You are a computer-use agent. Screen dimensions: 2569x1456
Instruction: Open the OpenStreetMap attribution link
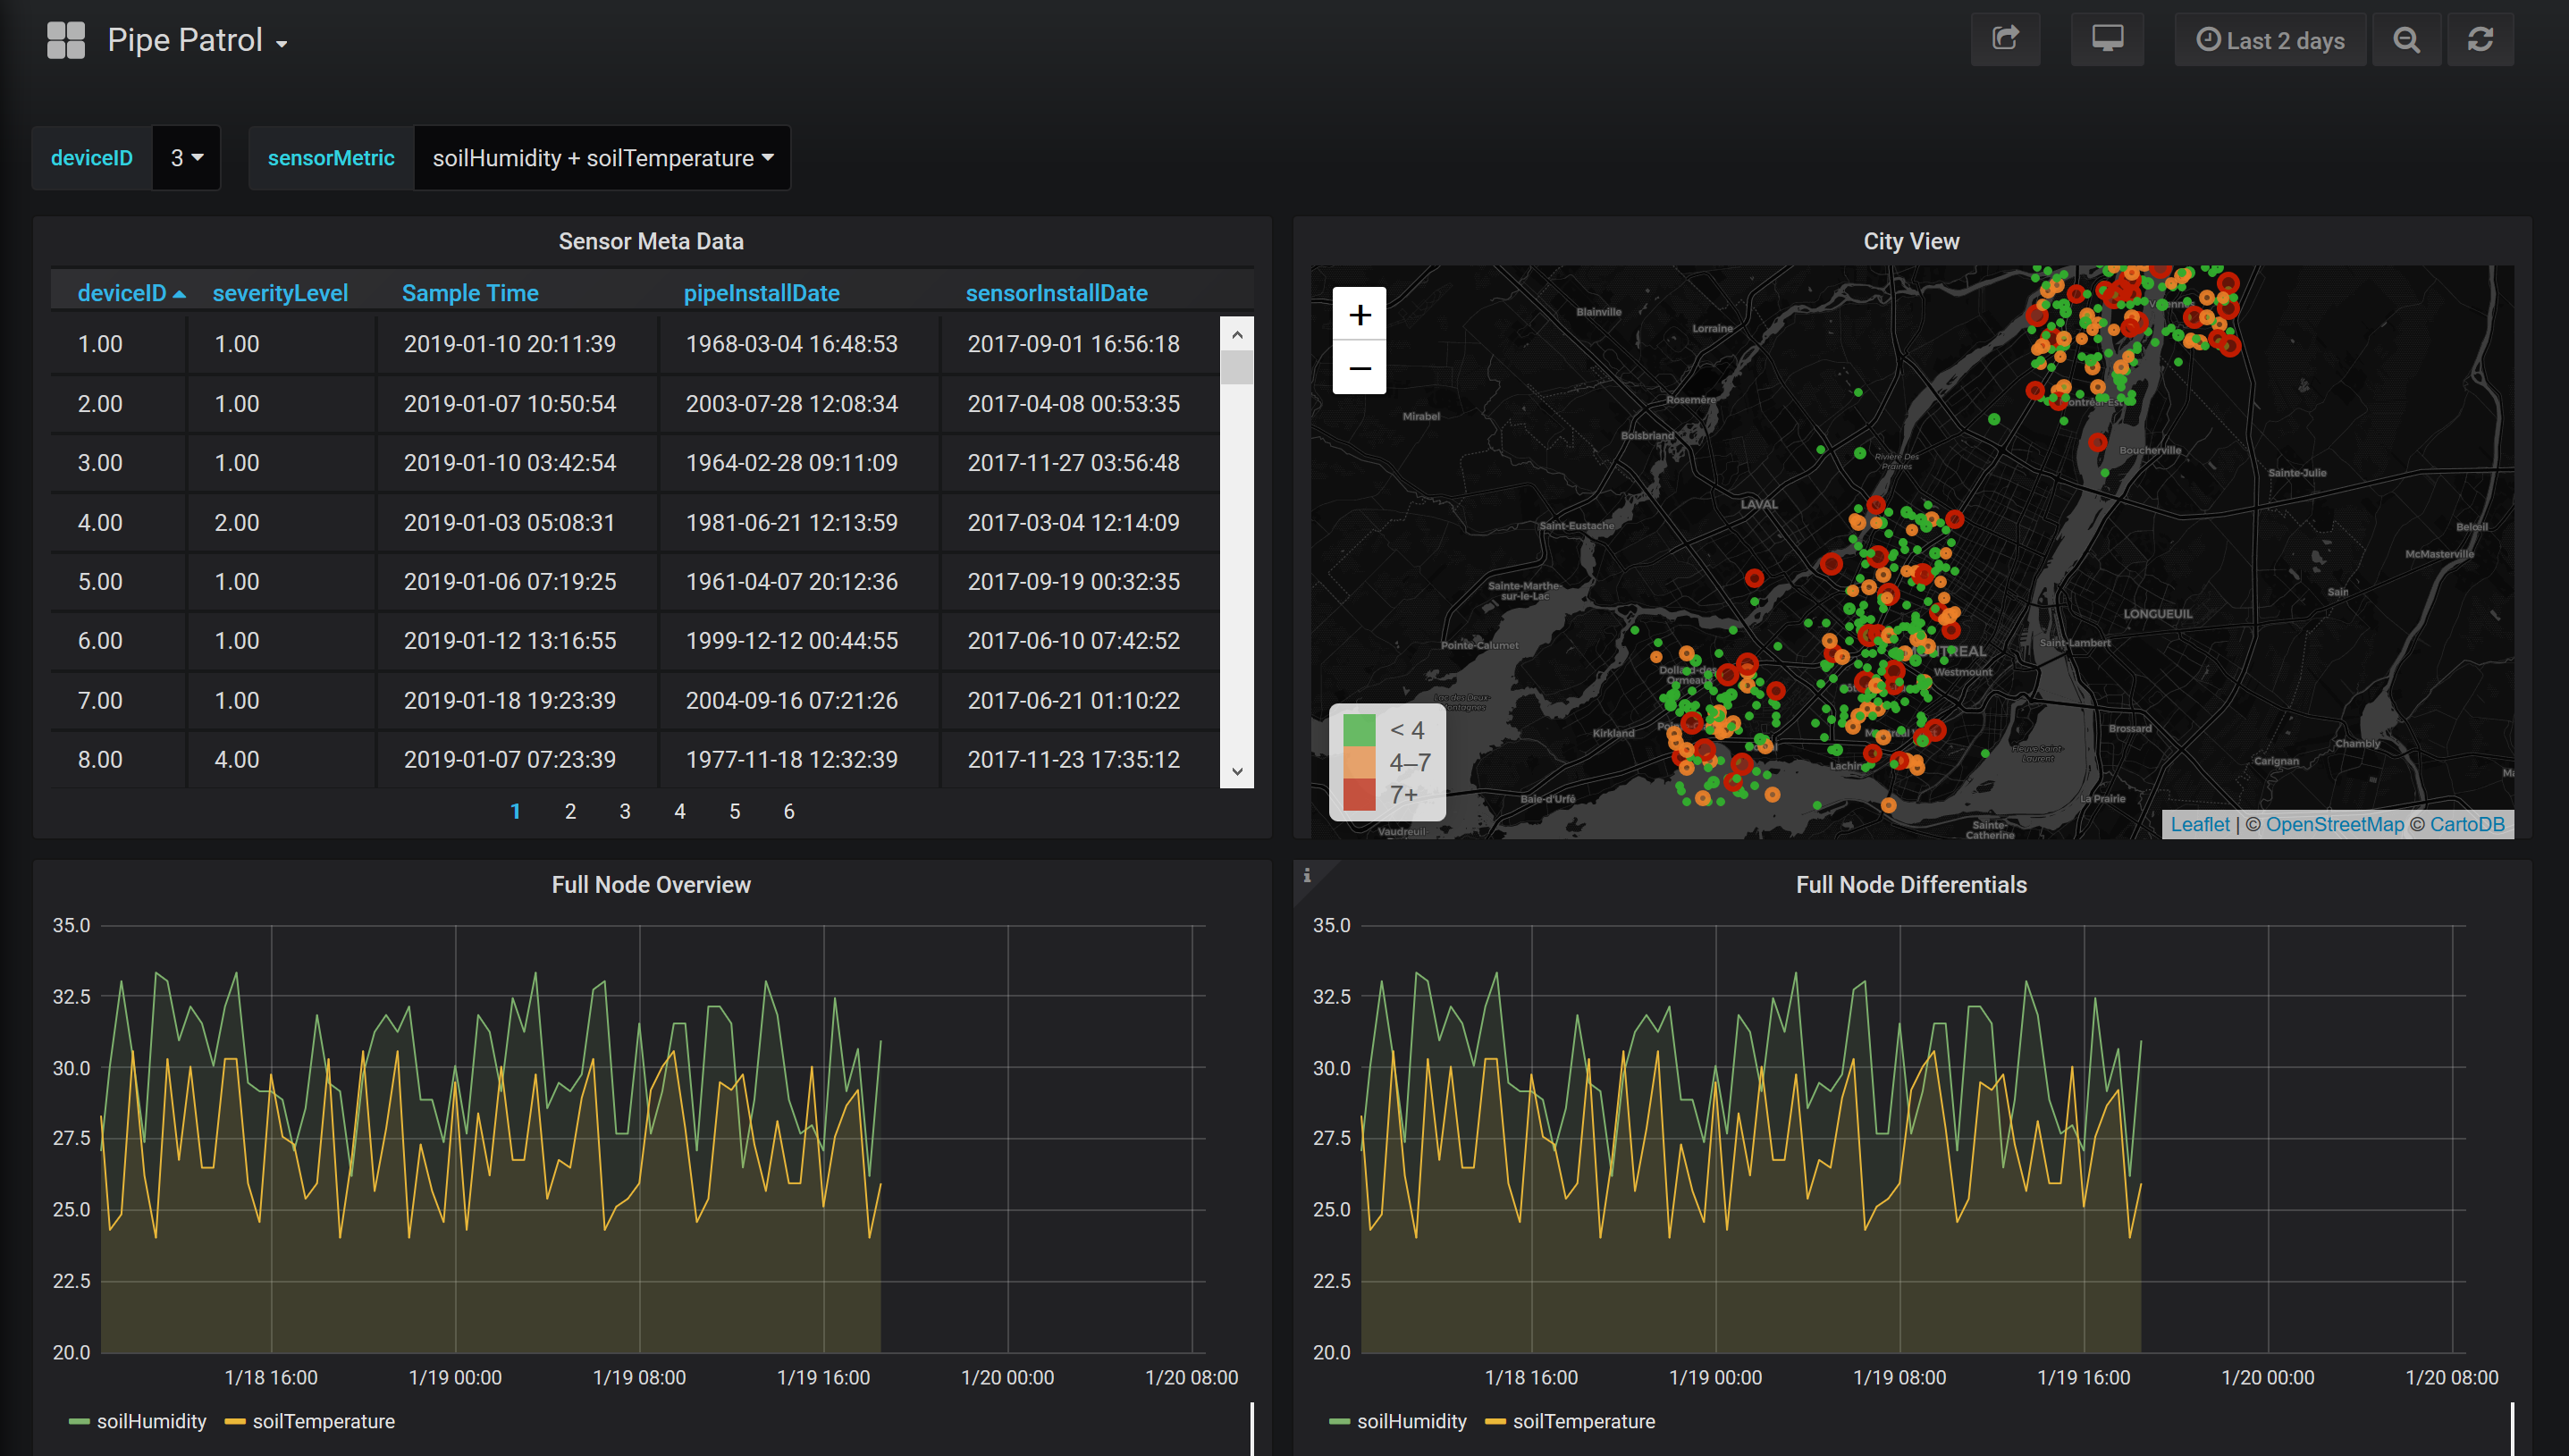point(2334,824)
